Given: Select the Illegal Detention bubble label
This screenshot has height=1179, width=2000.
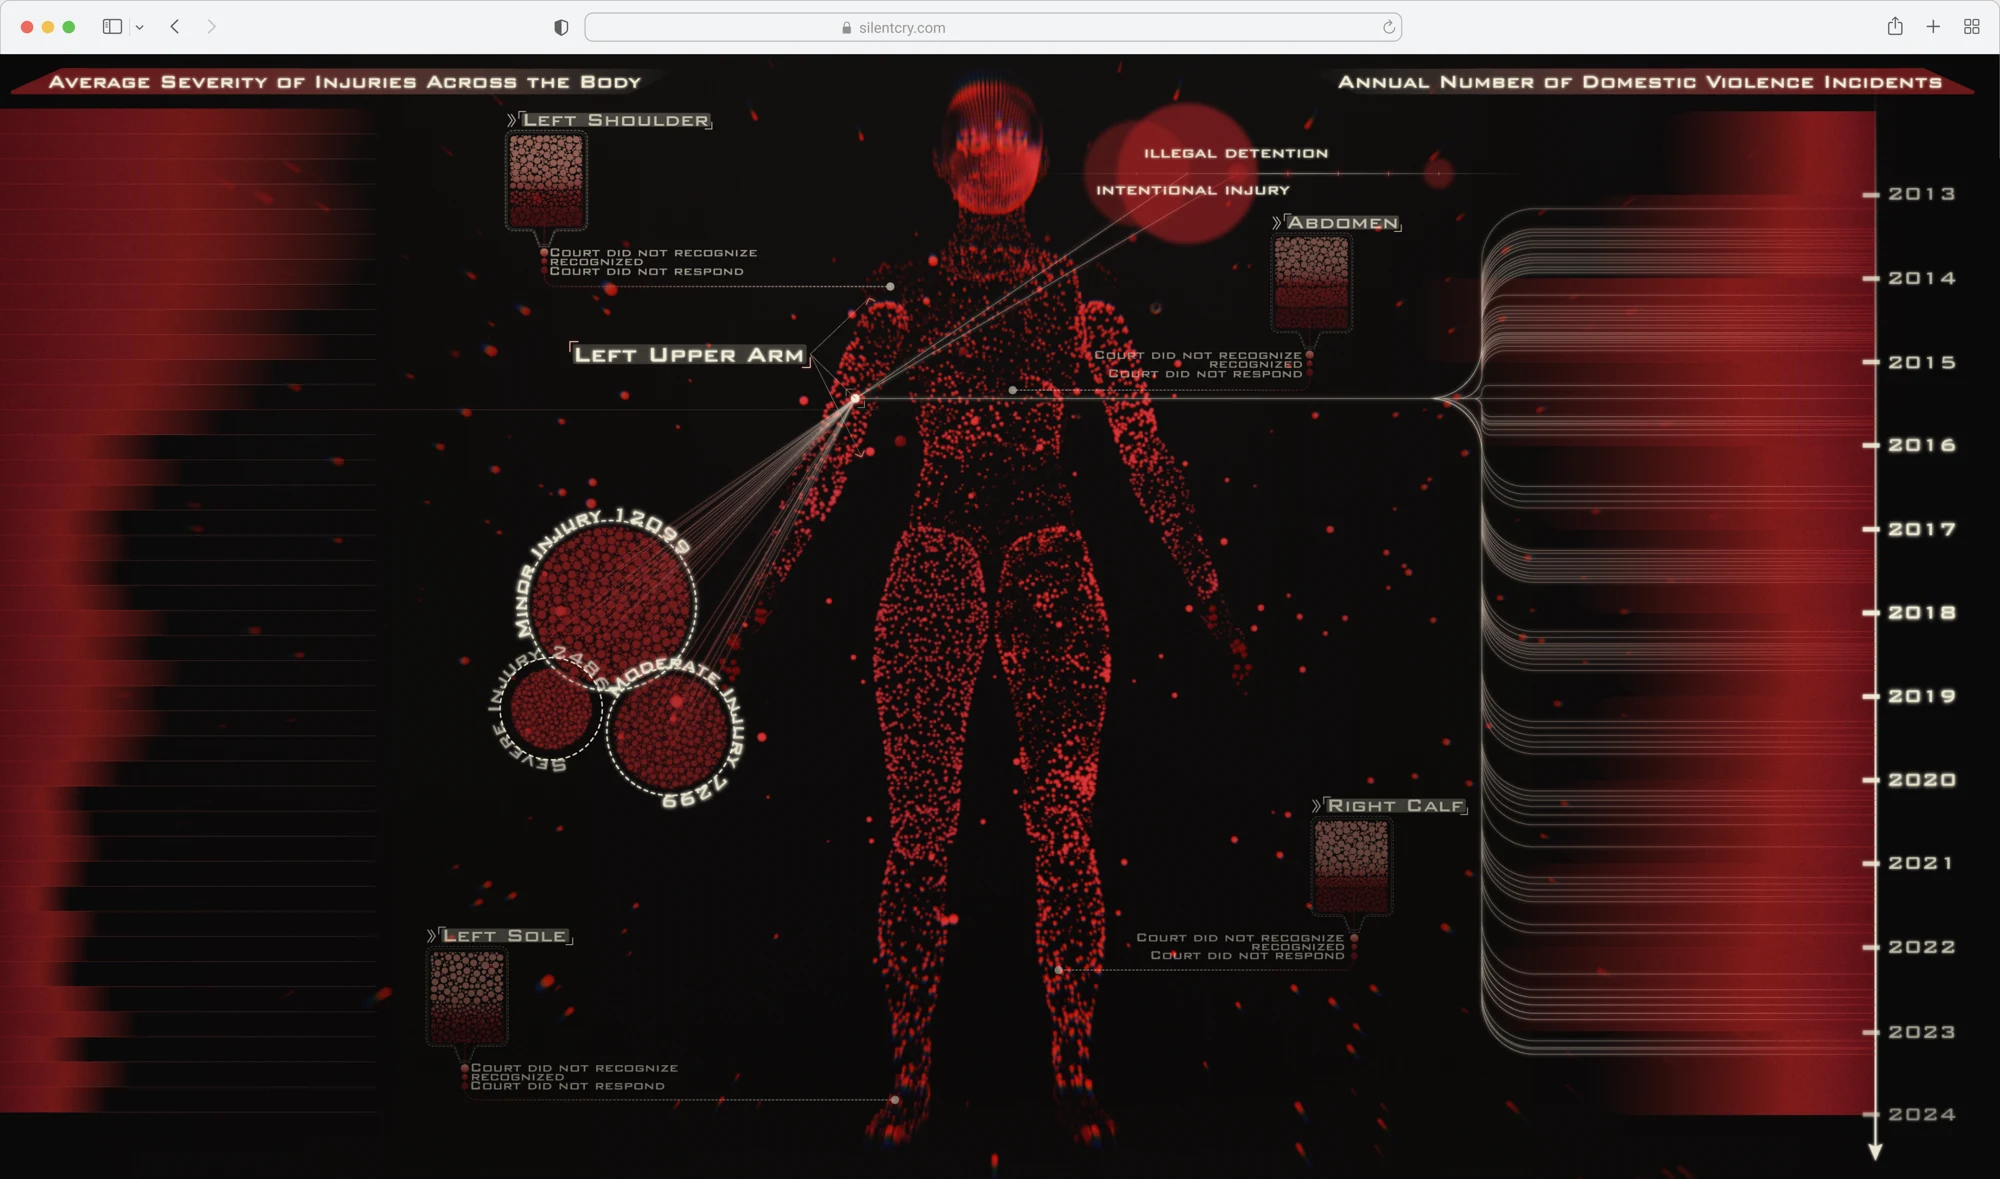Looking at the screenshot, I should click(x=1236, y=153).
